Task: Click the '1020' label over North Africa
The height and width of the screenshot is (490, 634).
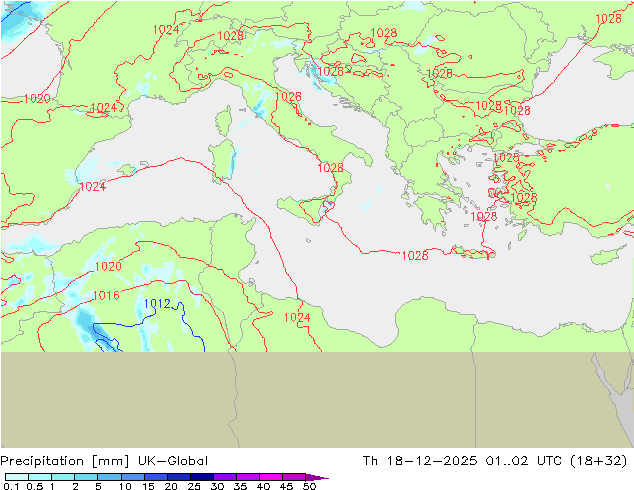Action: click(x=108, y=266)
